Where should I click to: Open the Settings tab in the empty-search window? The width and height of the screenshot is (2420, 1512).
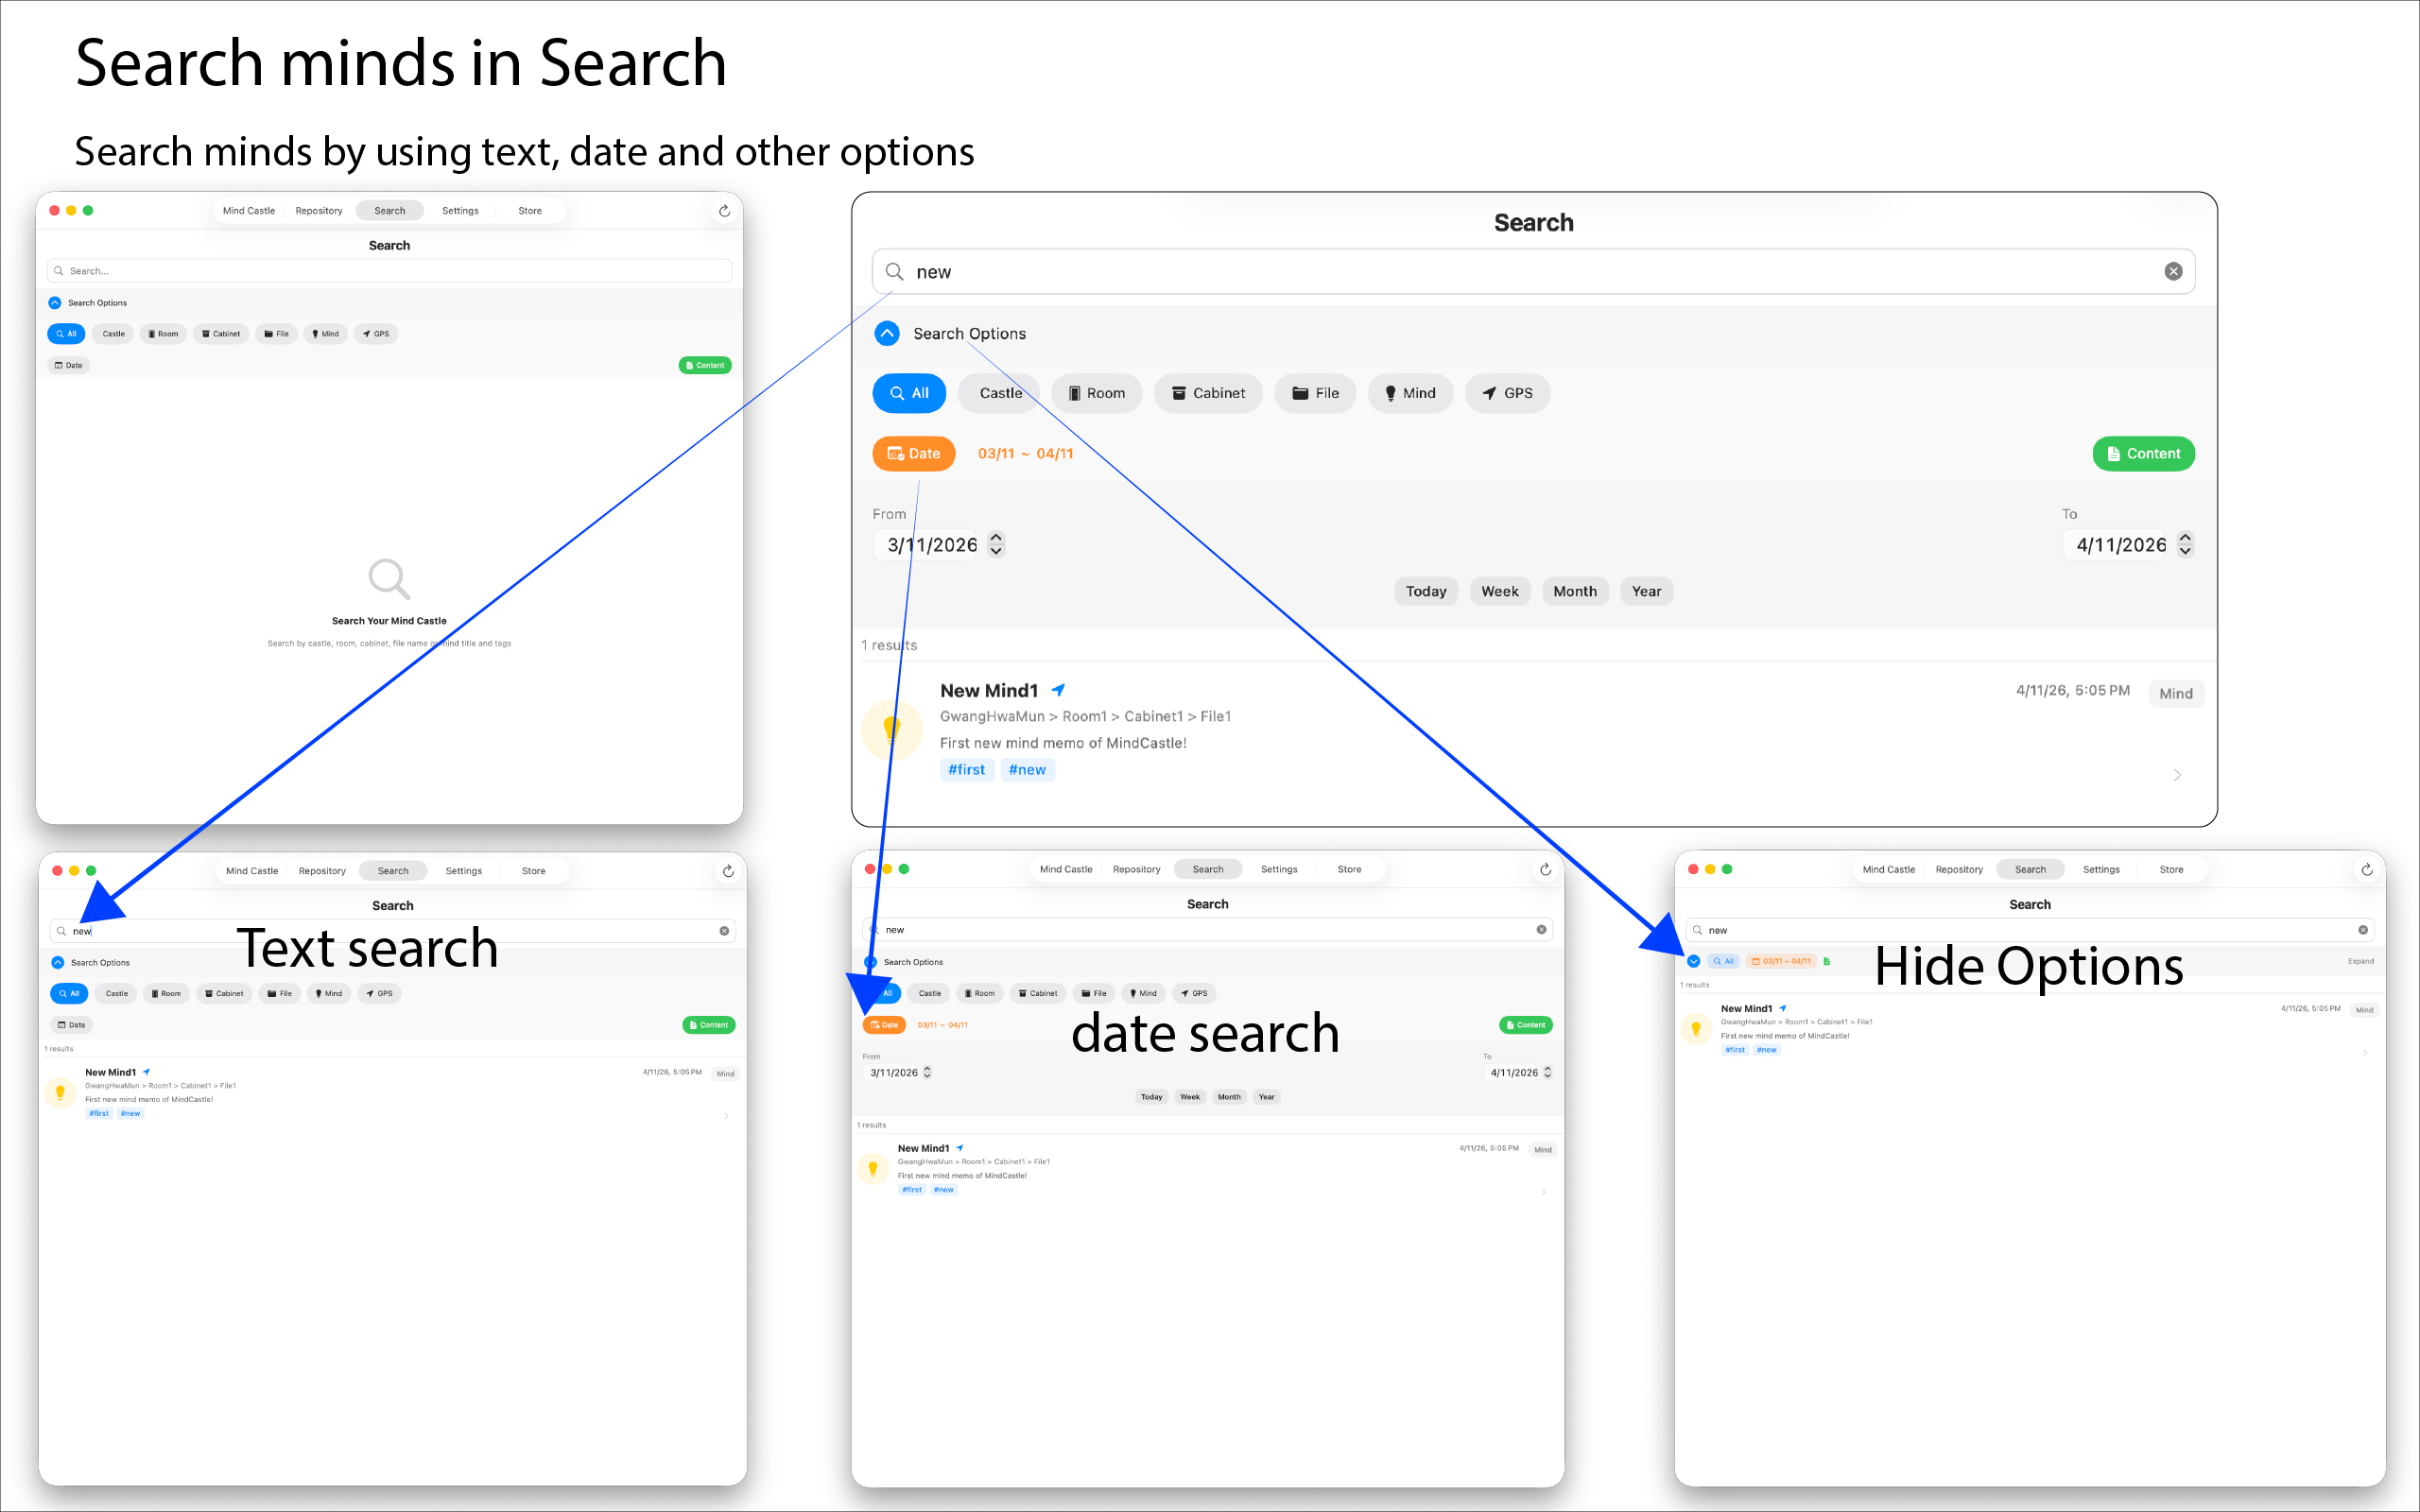(460, 211)
